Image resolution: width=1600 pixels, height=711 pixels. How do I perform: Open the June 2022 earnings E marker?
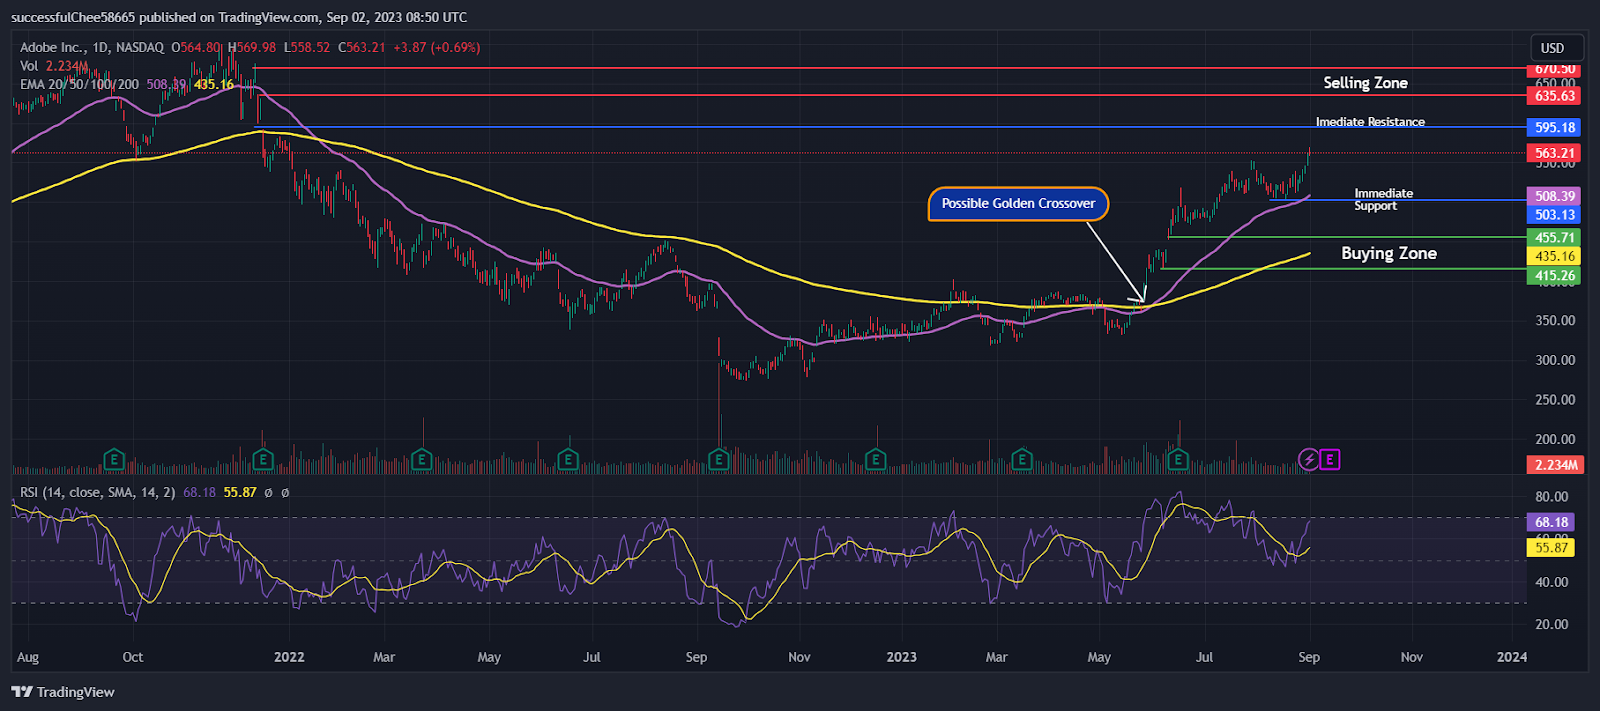click(568, 460)
